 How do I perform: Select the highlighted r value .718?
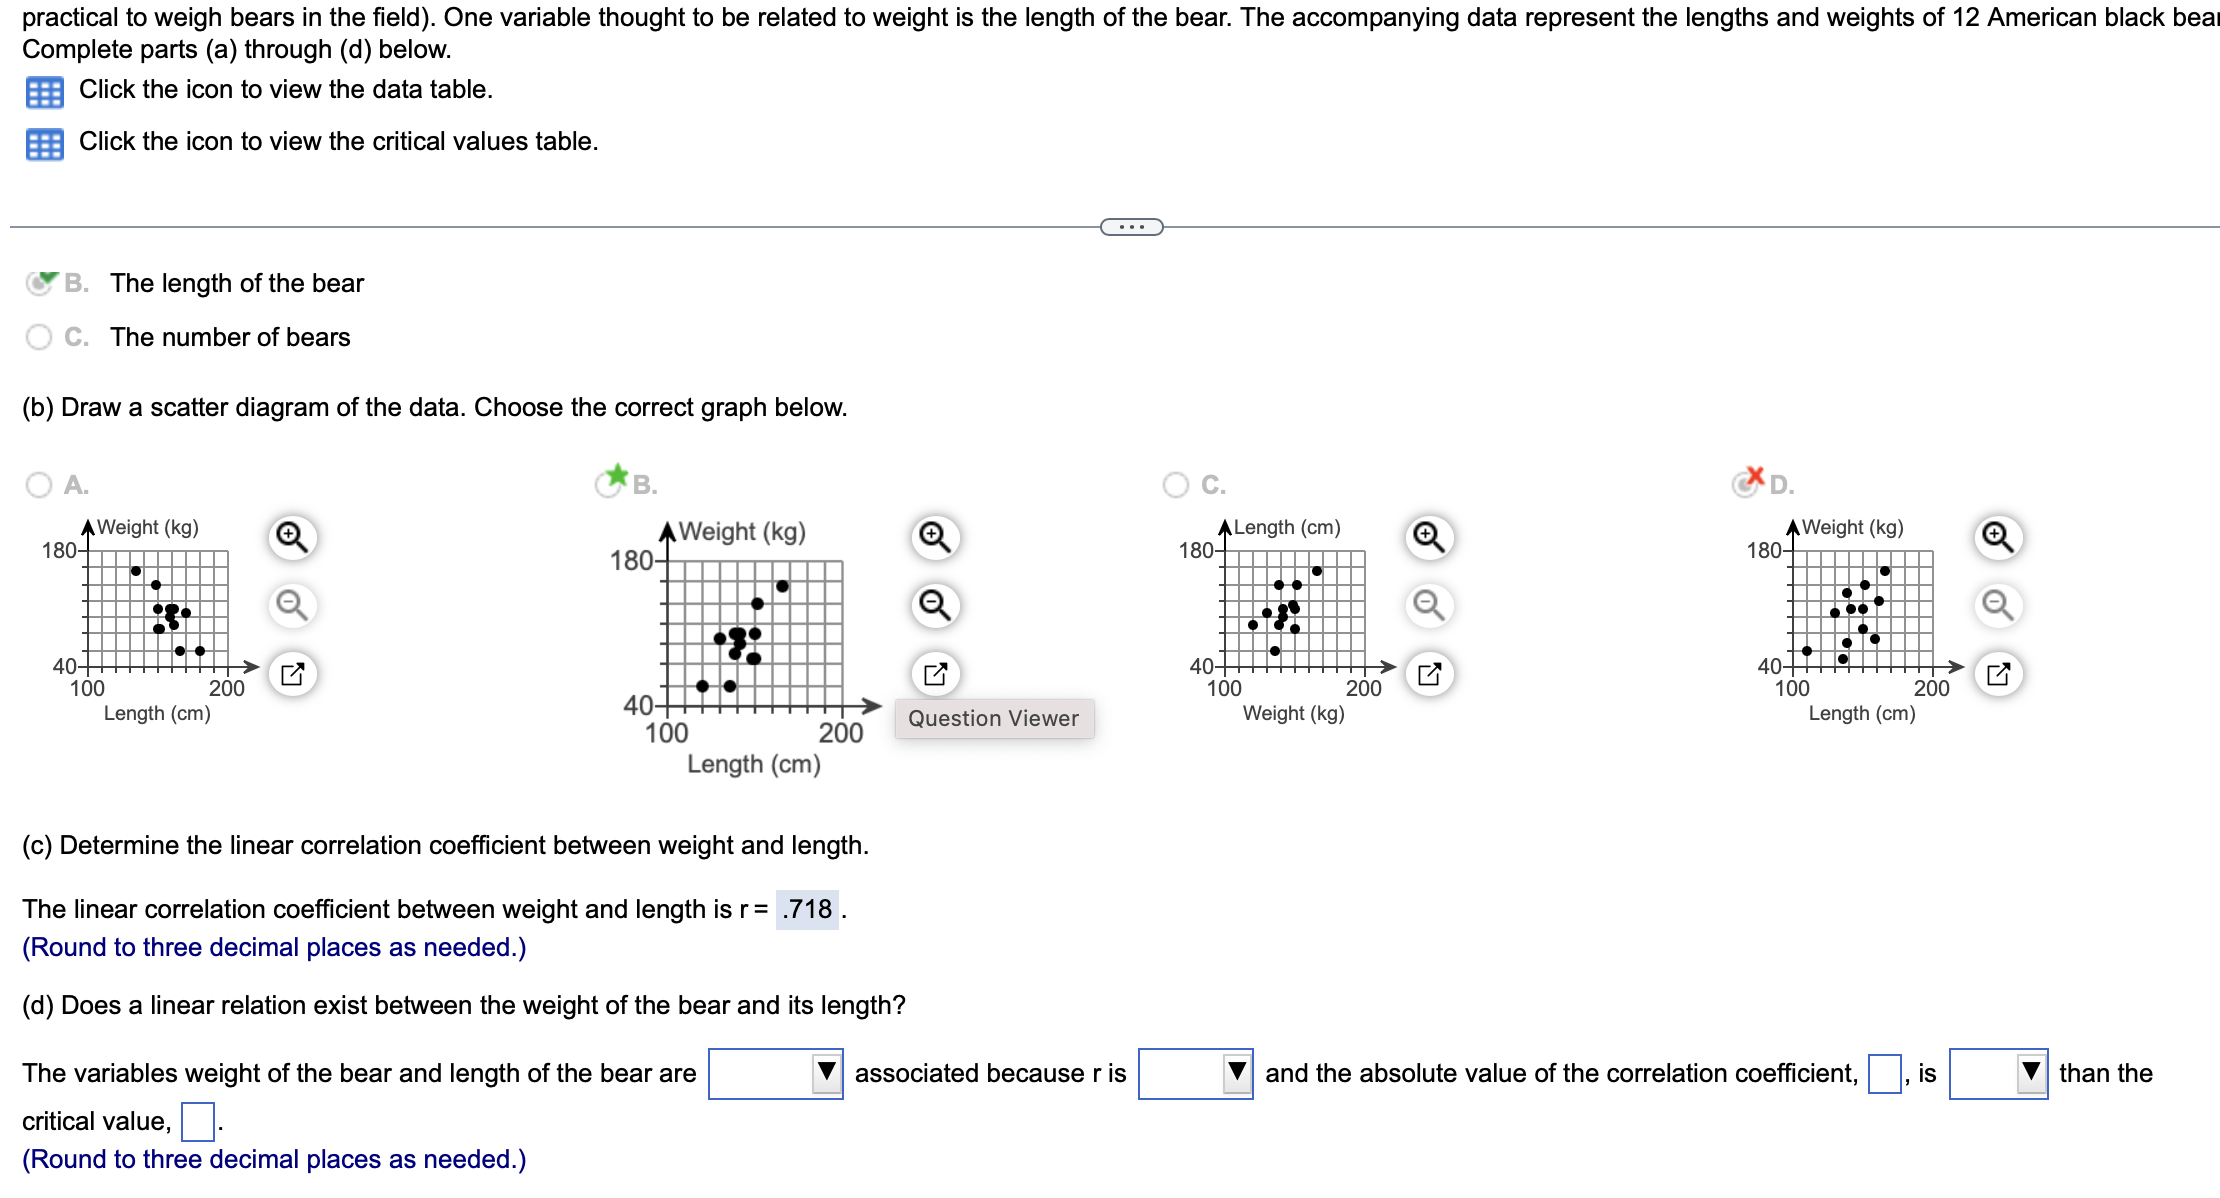click(808, 909)
